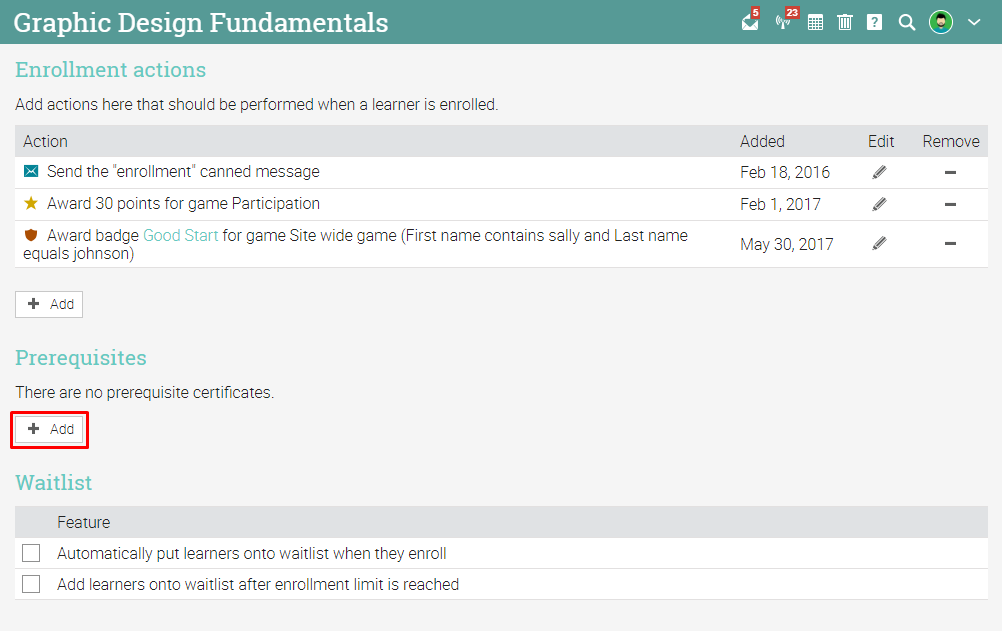Viewport: 1002px width, 631px height.
Task: Edit the enrollment canned message action
Action: [879, 172]
